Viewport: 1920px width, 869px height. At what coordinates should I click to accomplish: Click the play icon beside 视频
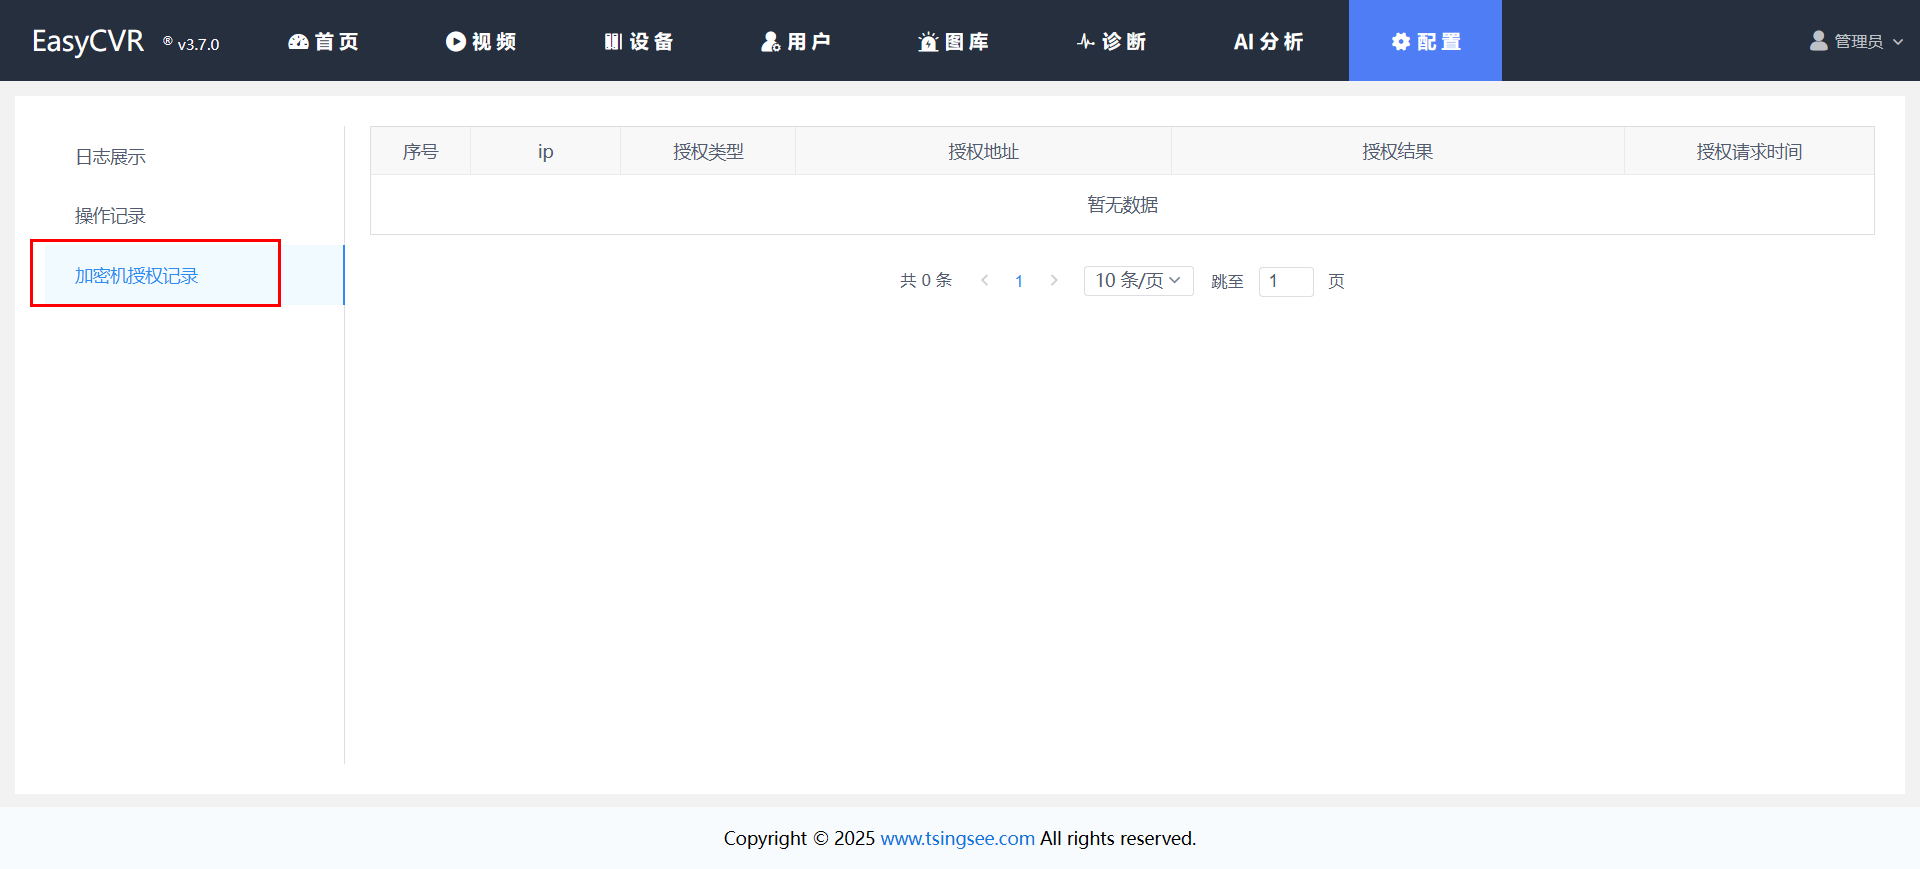tap(456, 42)
